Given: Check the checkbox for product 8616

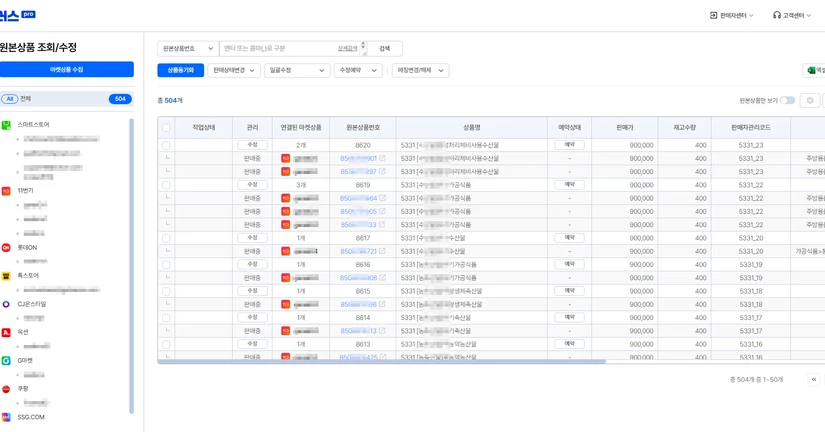Looking at the screenshot, I should pyautogui.click(x=166, y=265).
